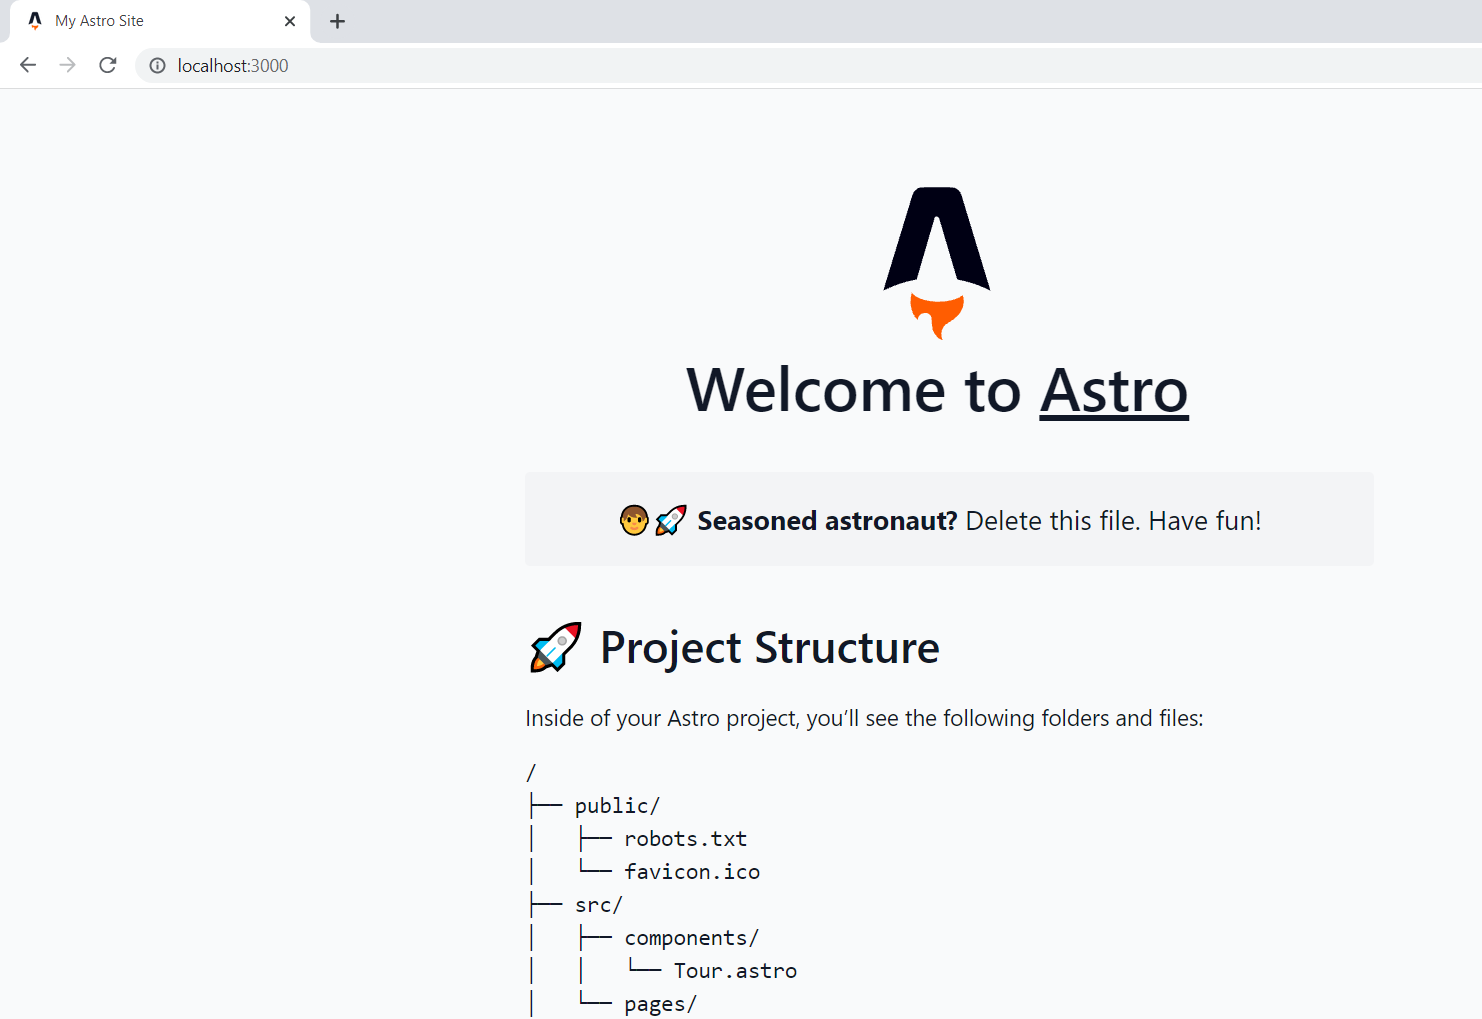Click the 'Delete this file. Have fun!' text
The height and width of the screenshot is (1019, 1482).
(1113, 521)
